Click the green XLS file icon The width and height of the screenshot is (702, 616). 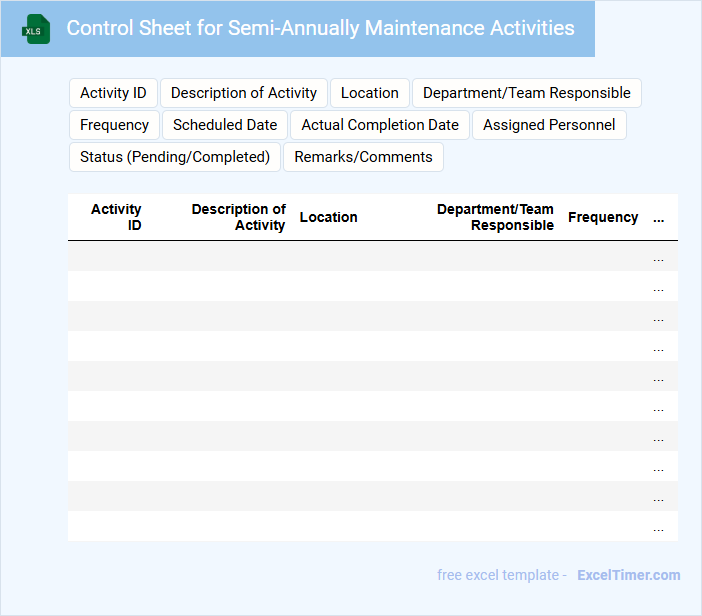(36, 29)
